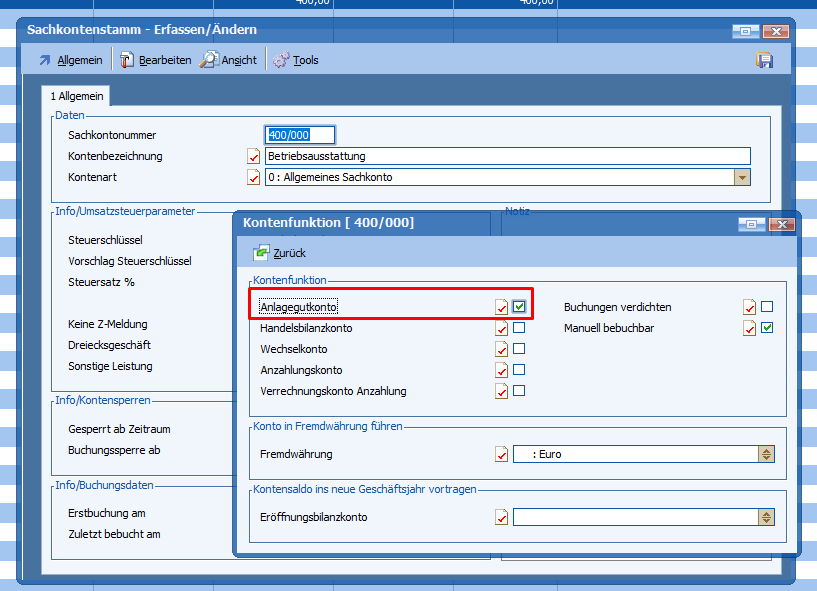
Task: Select the 1 Allgemein tab
Action: click(x=77, y=96)
